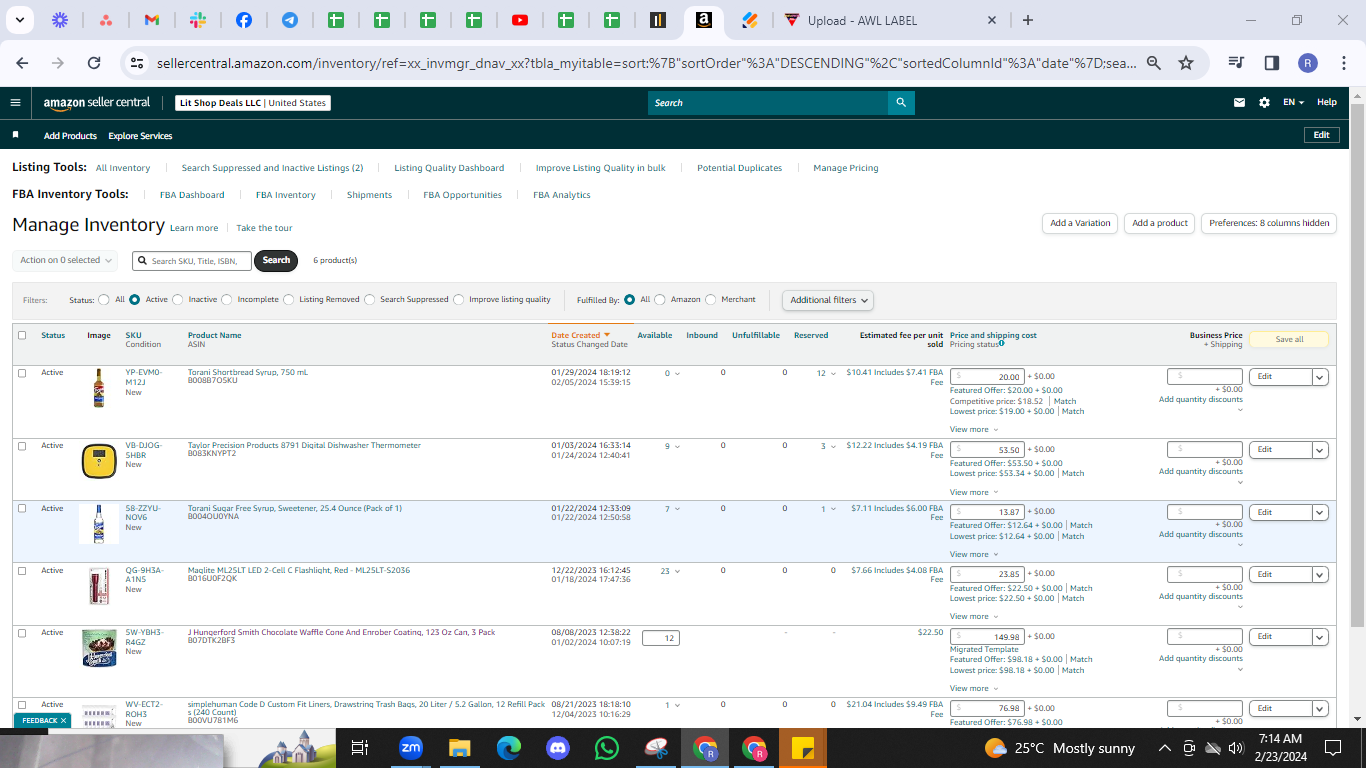1366x768 pixels.
Task: Bookmark this page with the star icon
Action: click(1186, 63)
